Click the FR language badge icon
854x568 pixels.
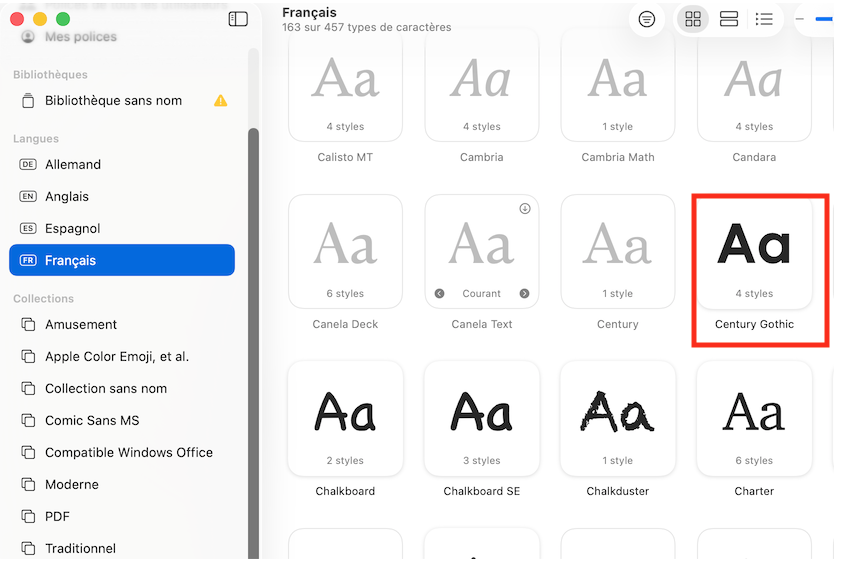(28, 260)
